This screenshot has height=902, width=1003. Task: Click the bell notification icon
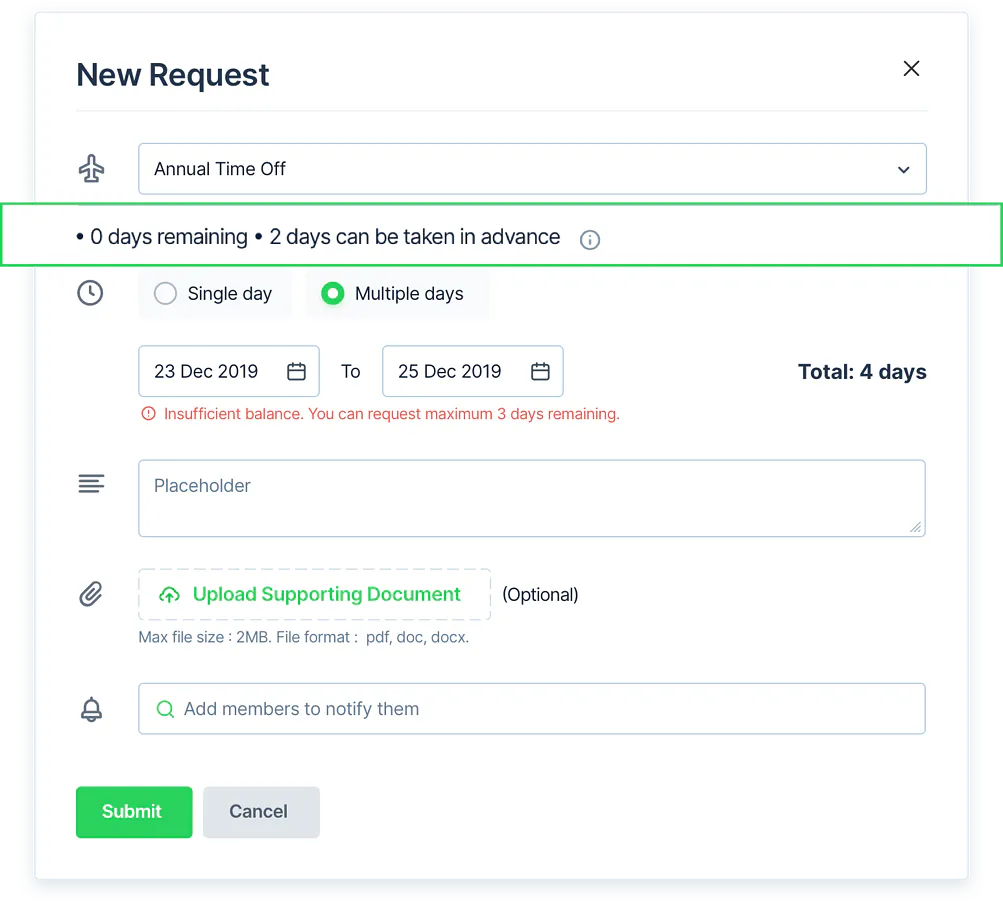[x=91, y=709]
